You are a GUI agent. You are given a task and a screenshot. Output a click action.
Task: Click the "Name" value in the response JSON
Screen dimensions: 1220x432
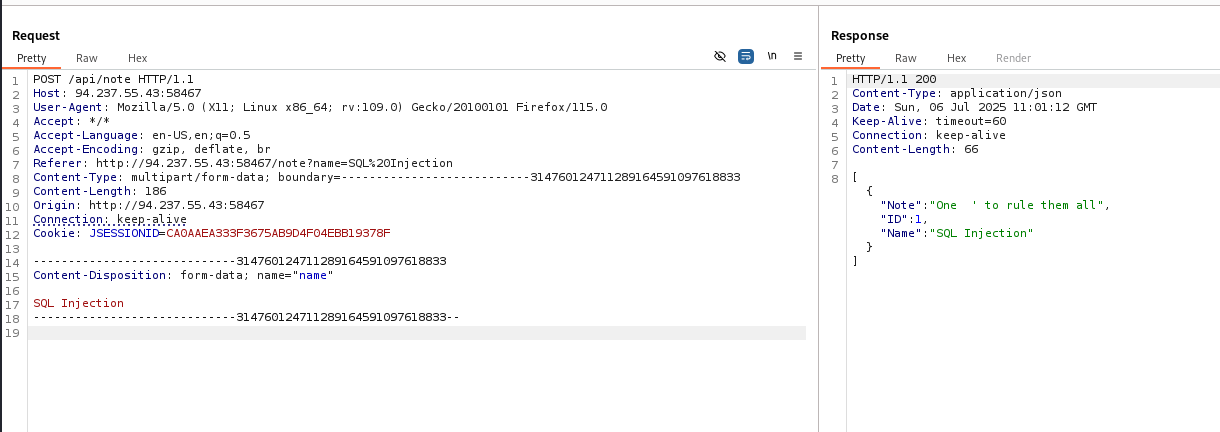(982, 233)
